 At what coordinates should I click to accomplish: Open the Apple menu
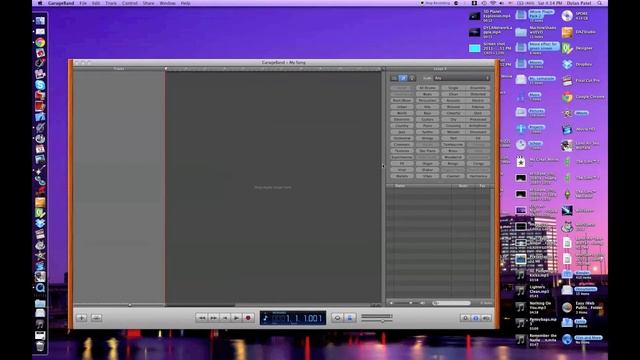40,3
